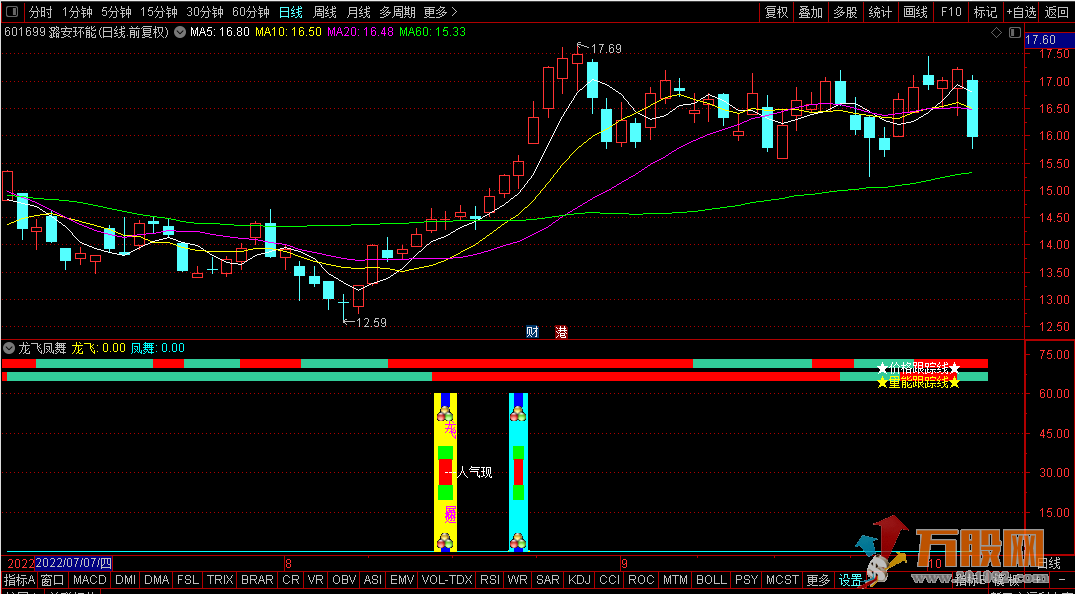Screen dimensions: 1075x594
Task: Switch indicator to BRAR
Action: coord(257,580)
